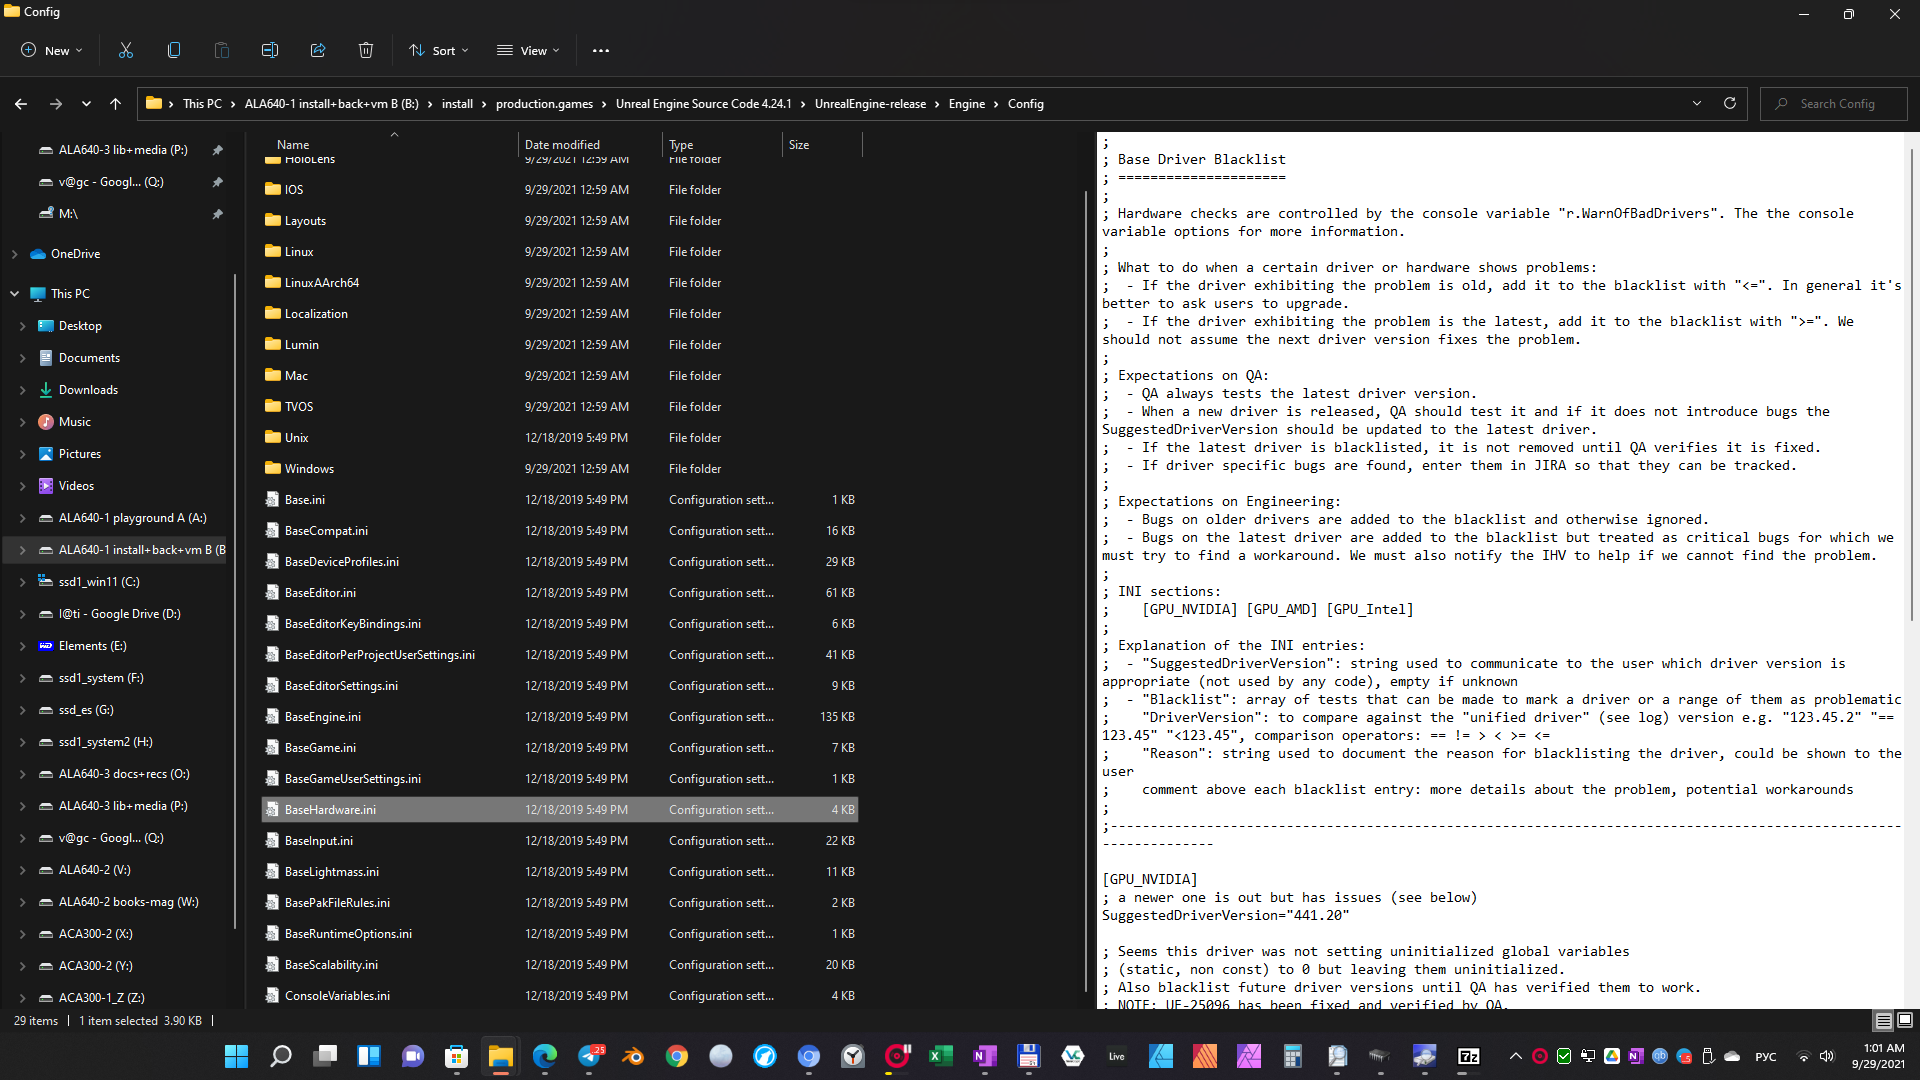1920x1080 pixels.
Task: Select Documents in the navigation pane
Action: 89,358
